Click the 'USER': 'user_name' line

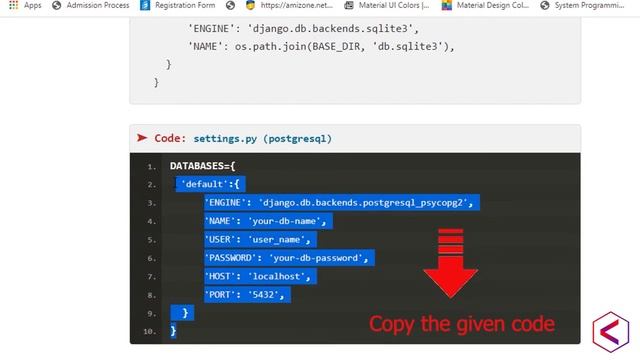point(260,240)
